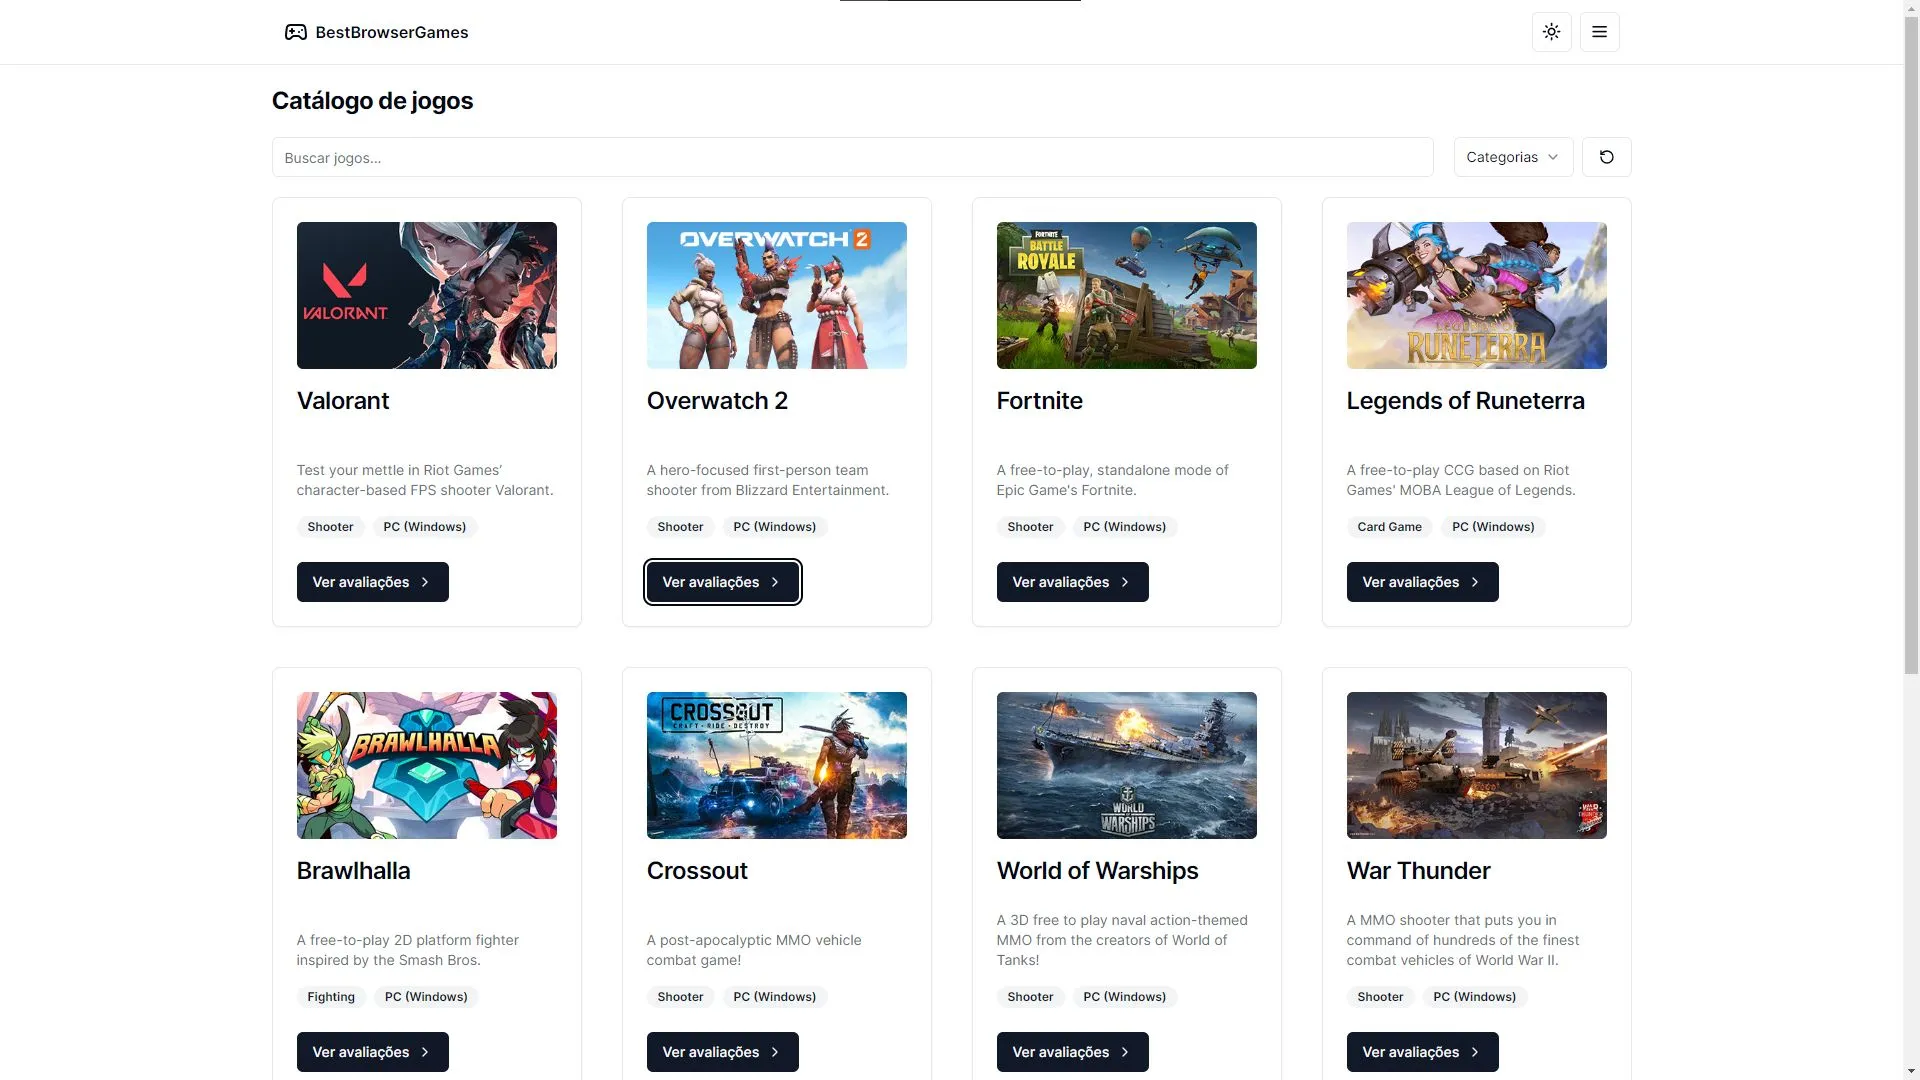Click the BestBrowserGames logo icon

tap(295, 30)
